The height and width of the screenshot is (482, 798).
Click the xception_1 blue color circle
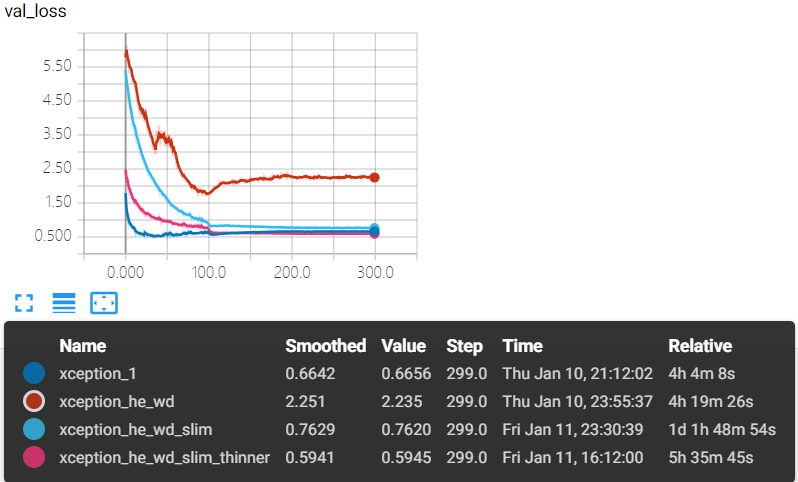pos(34,373)
